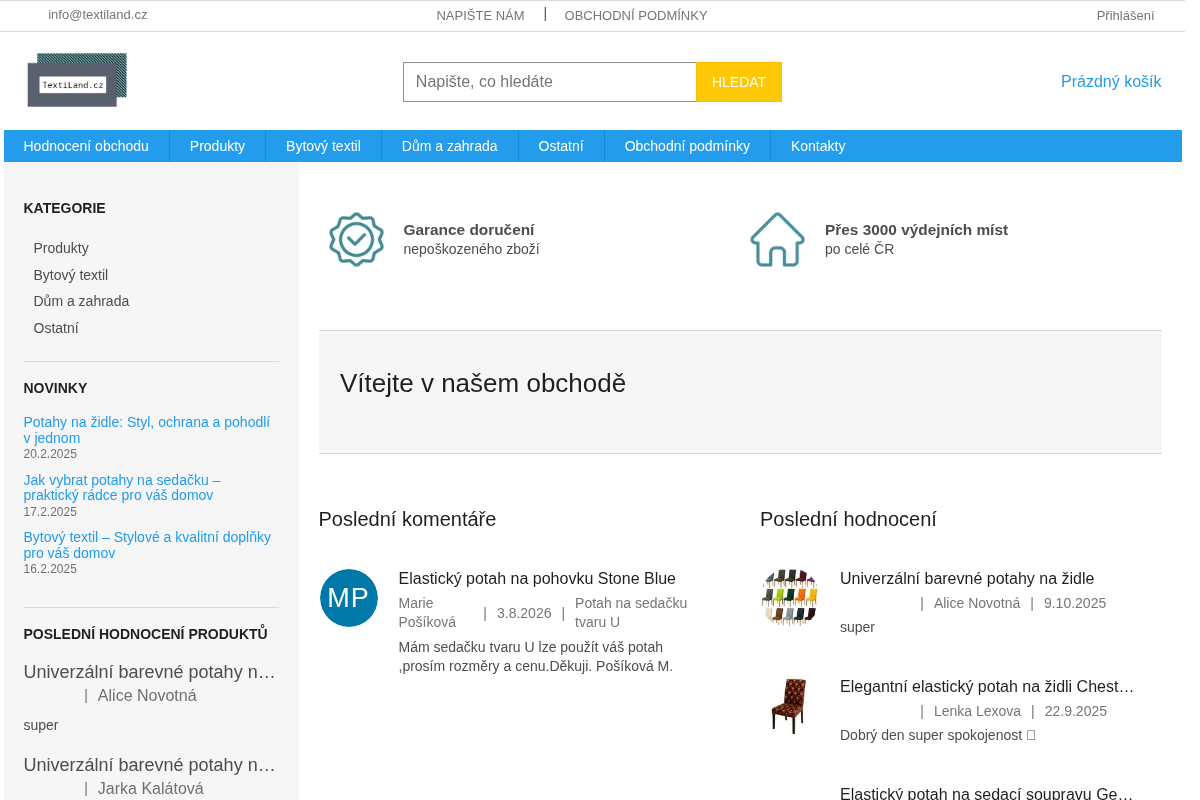1200x800 pixels.
Task: Open 'Elegantní elastický potah na židli Chest…'
Action: (987, 686)
